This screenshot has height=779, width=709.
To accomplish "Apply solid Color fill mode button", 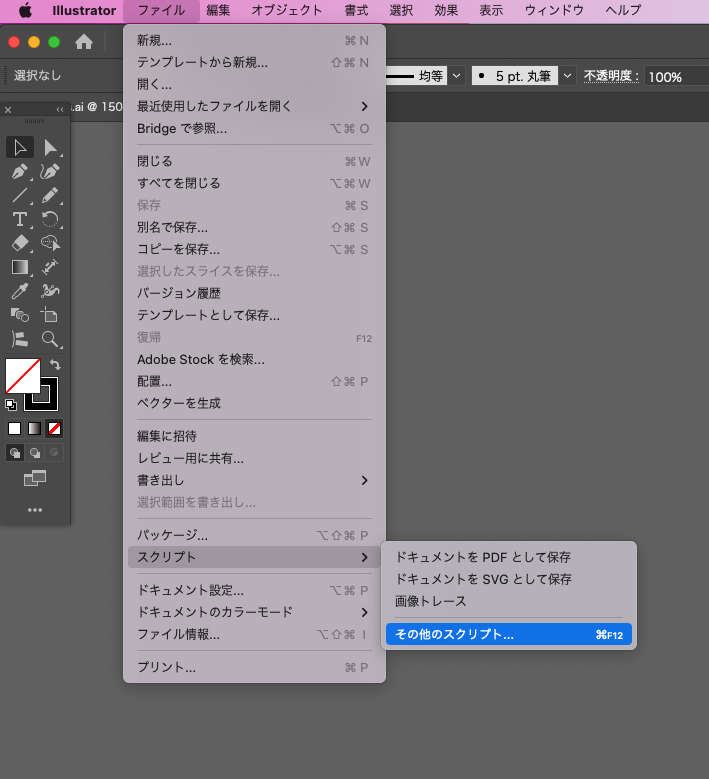I will pyautogui.click(x=14, y=428).
